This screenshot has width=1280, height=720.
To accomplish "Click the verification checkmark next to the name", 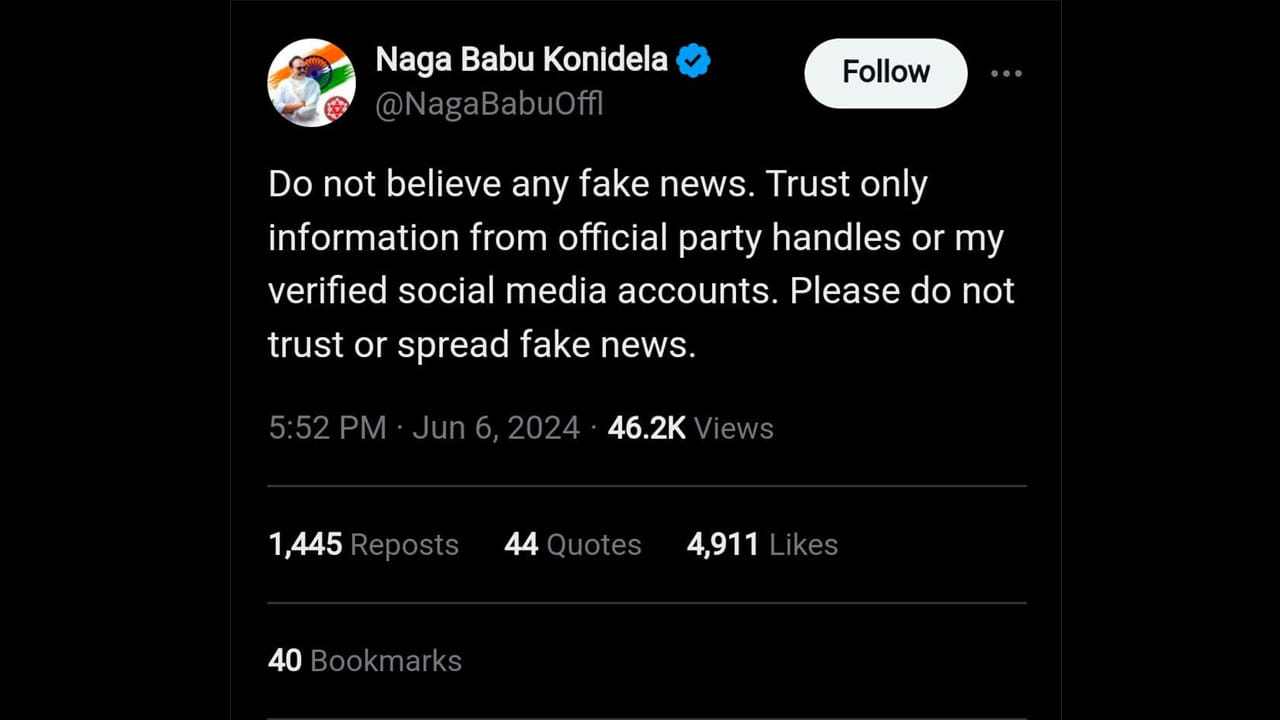I will tap(694, 59).
